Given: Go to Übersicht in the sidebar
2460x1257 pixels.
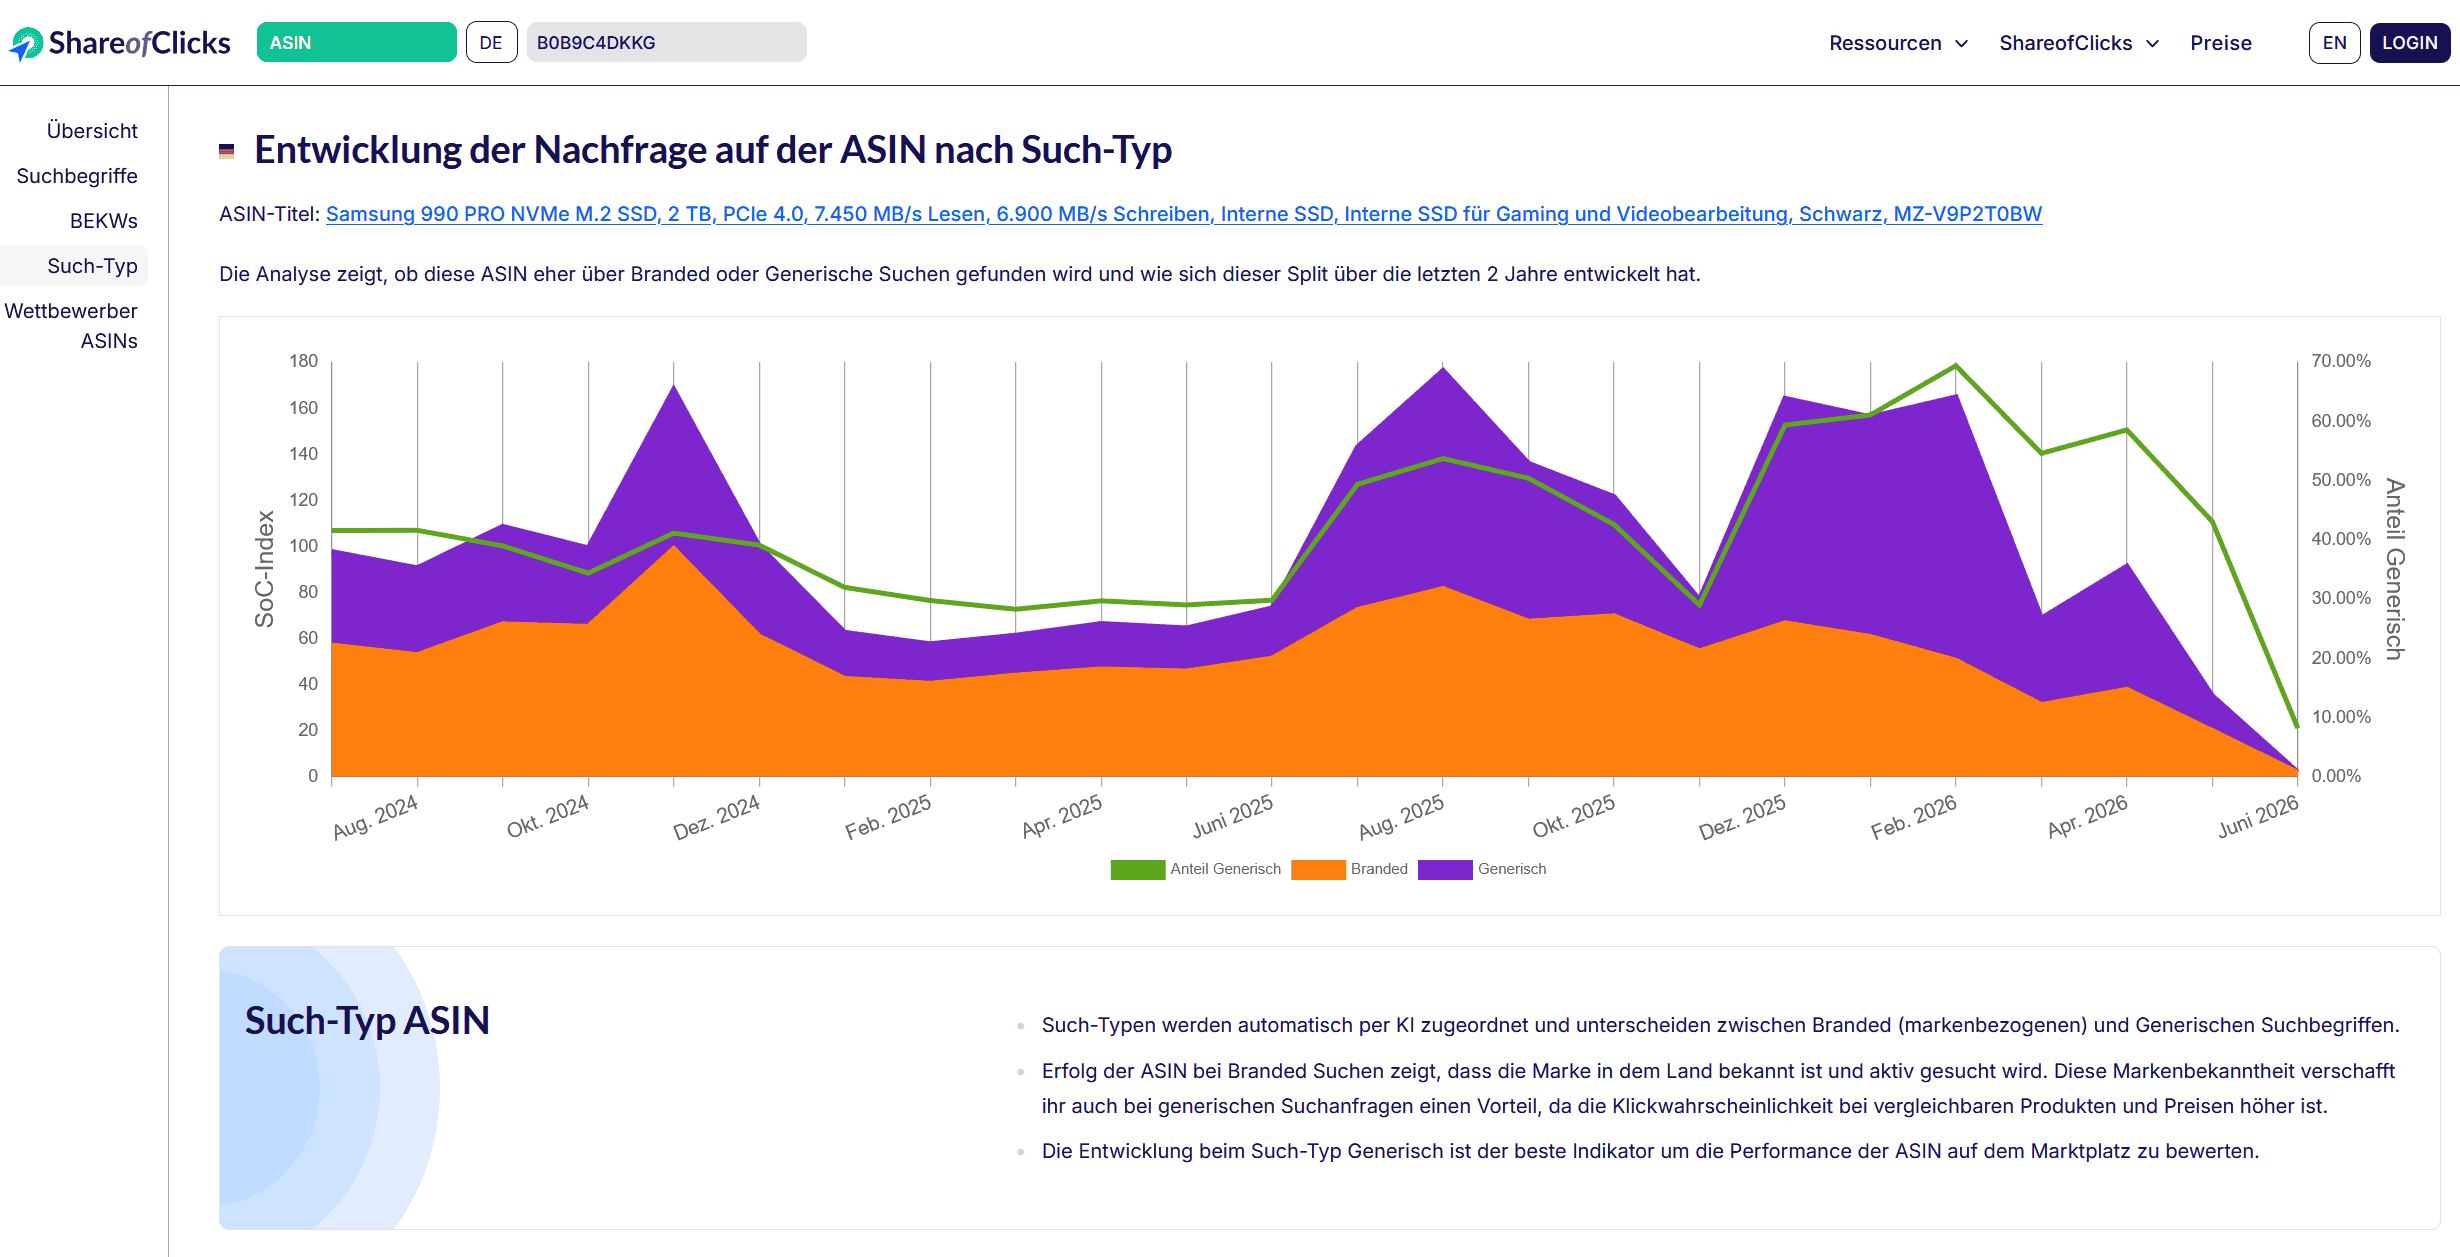Looking at the screenshot, I should tap(92, 131).
